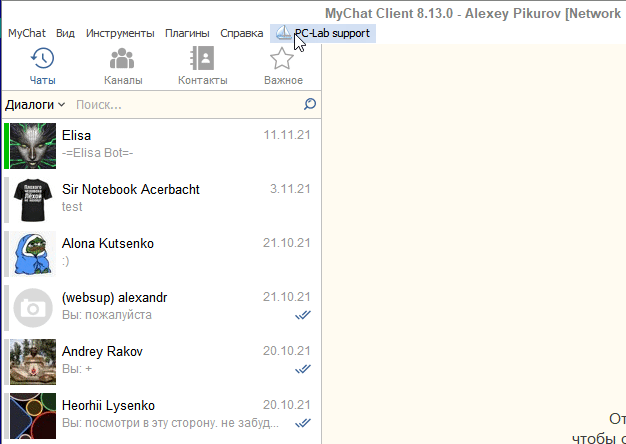Expand the Диалоги dropdown
Image resolution: width=626 pixels, height=444 pixels.
35,105
